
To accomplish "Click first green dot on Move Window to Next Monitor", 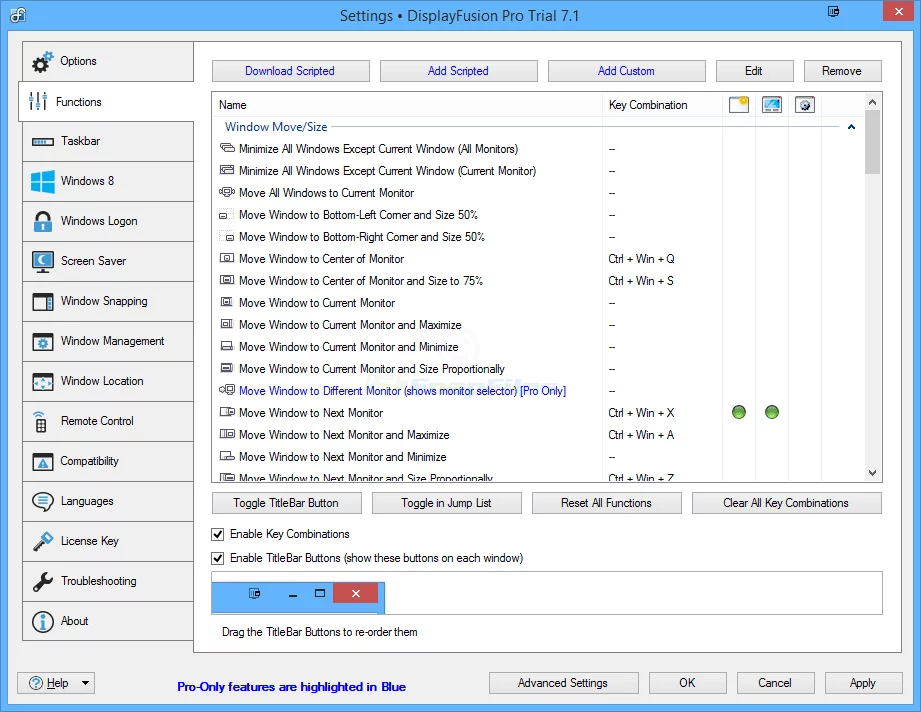I will pyautogui.click(x=739, y=412).
